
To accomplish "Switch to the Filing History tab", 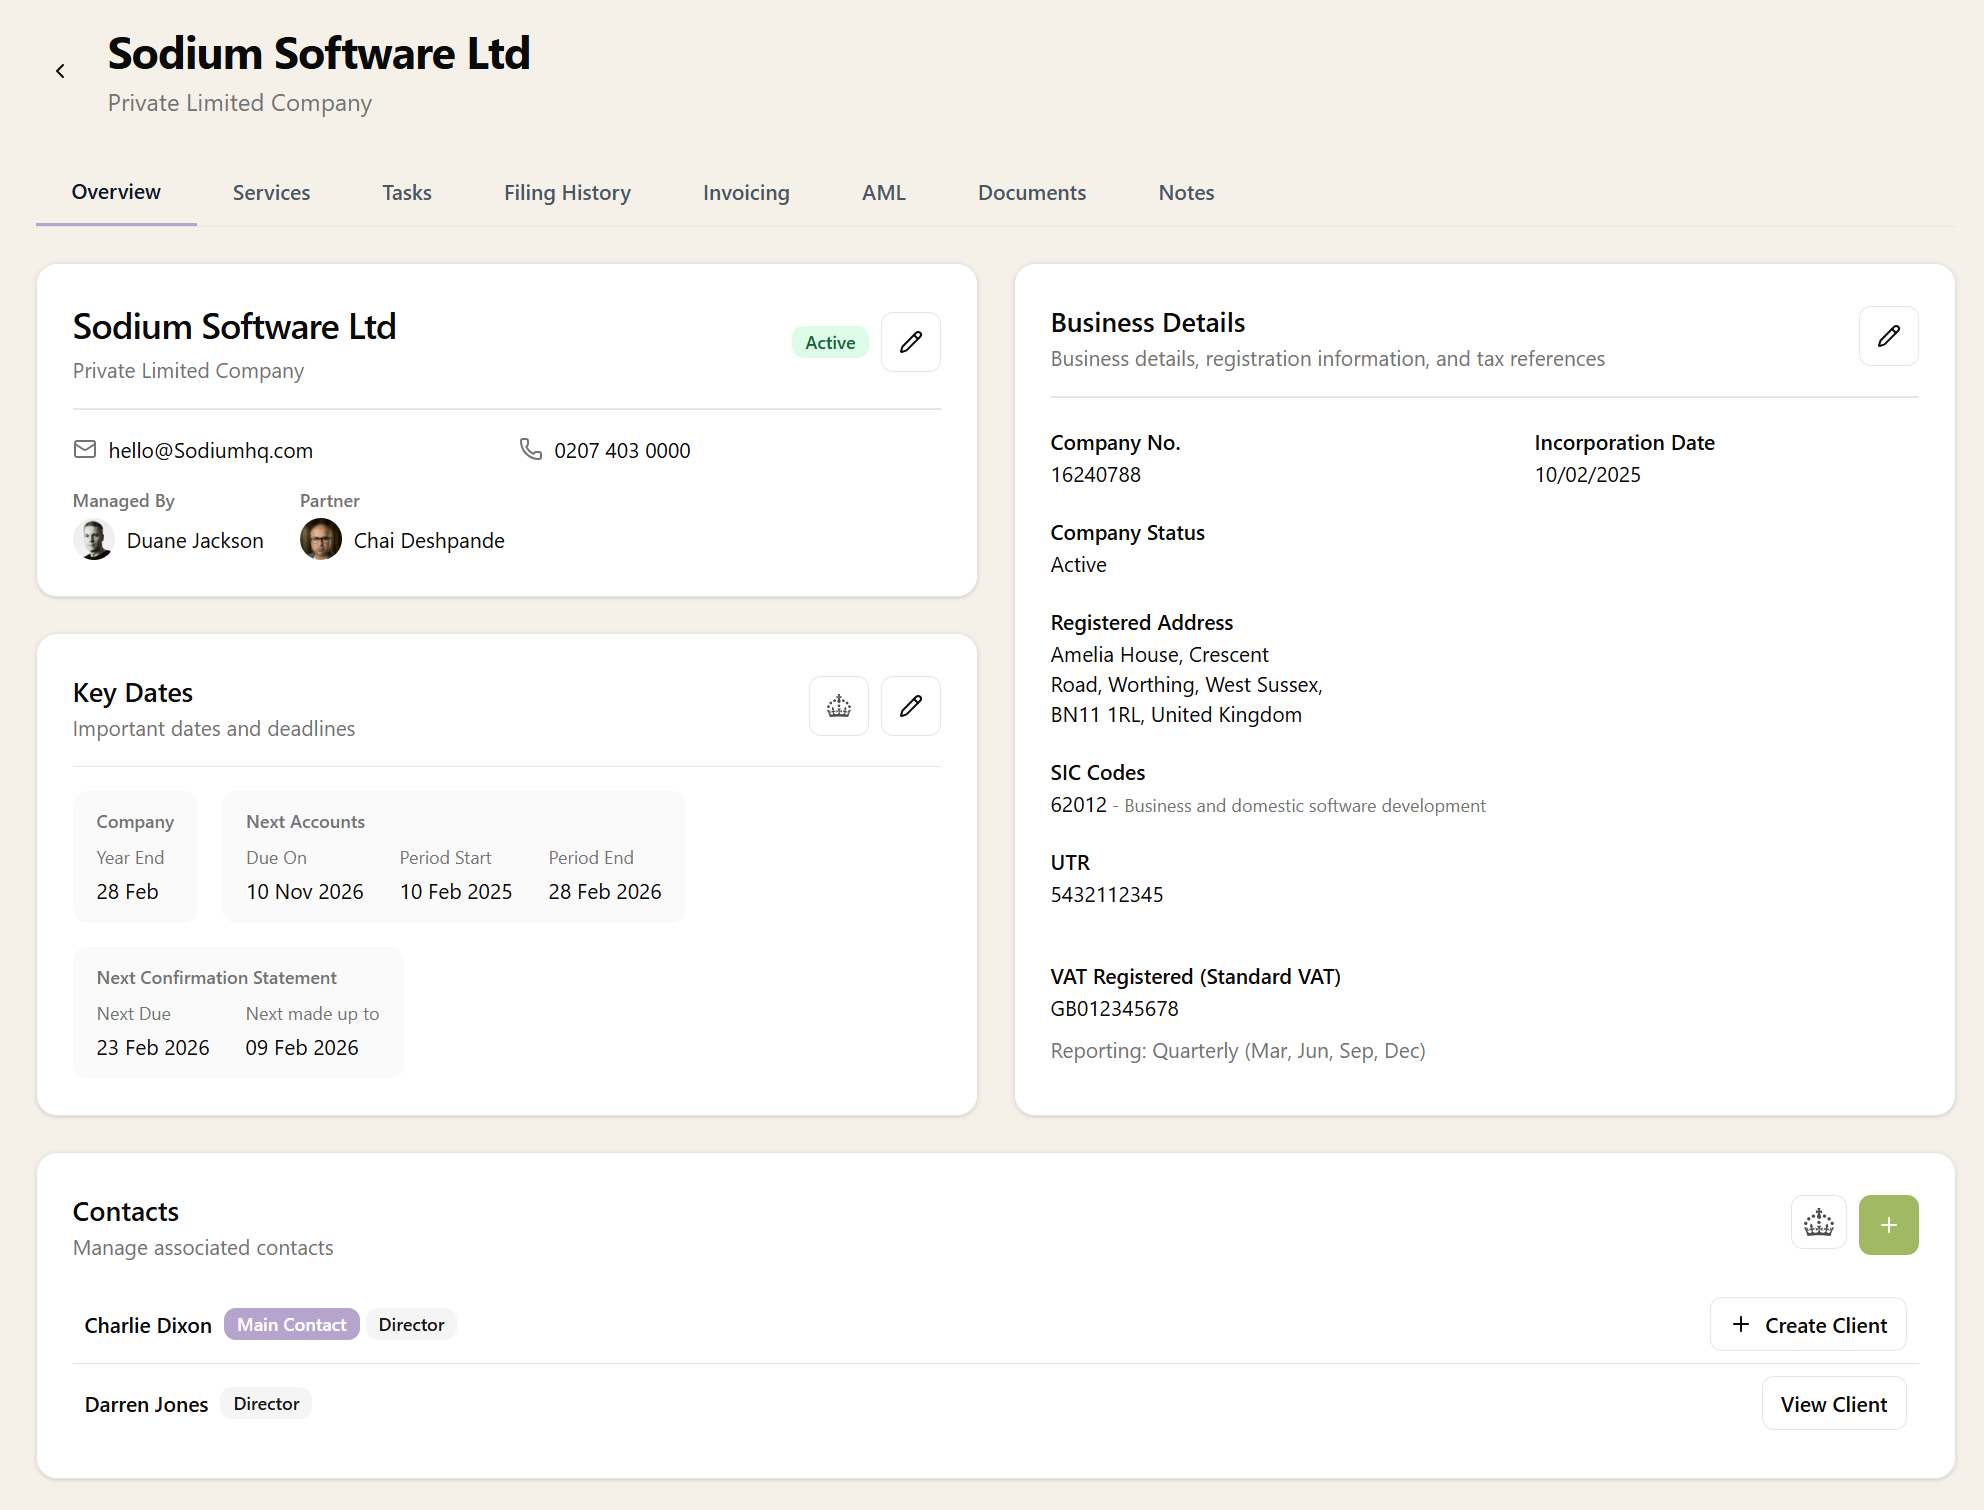I will coord(566,192).
